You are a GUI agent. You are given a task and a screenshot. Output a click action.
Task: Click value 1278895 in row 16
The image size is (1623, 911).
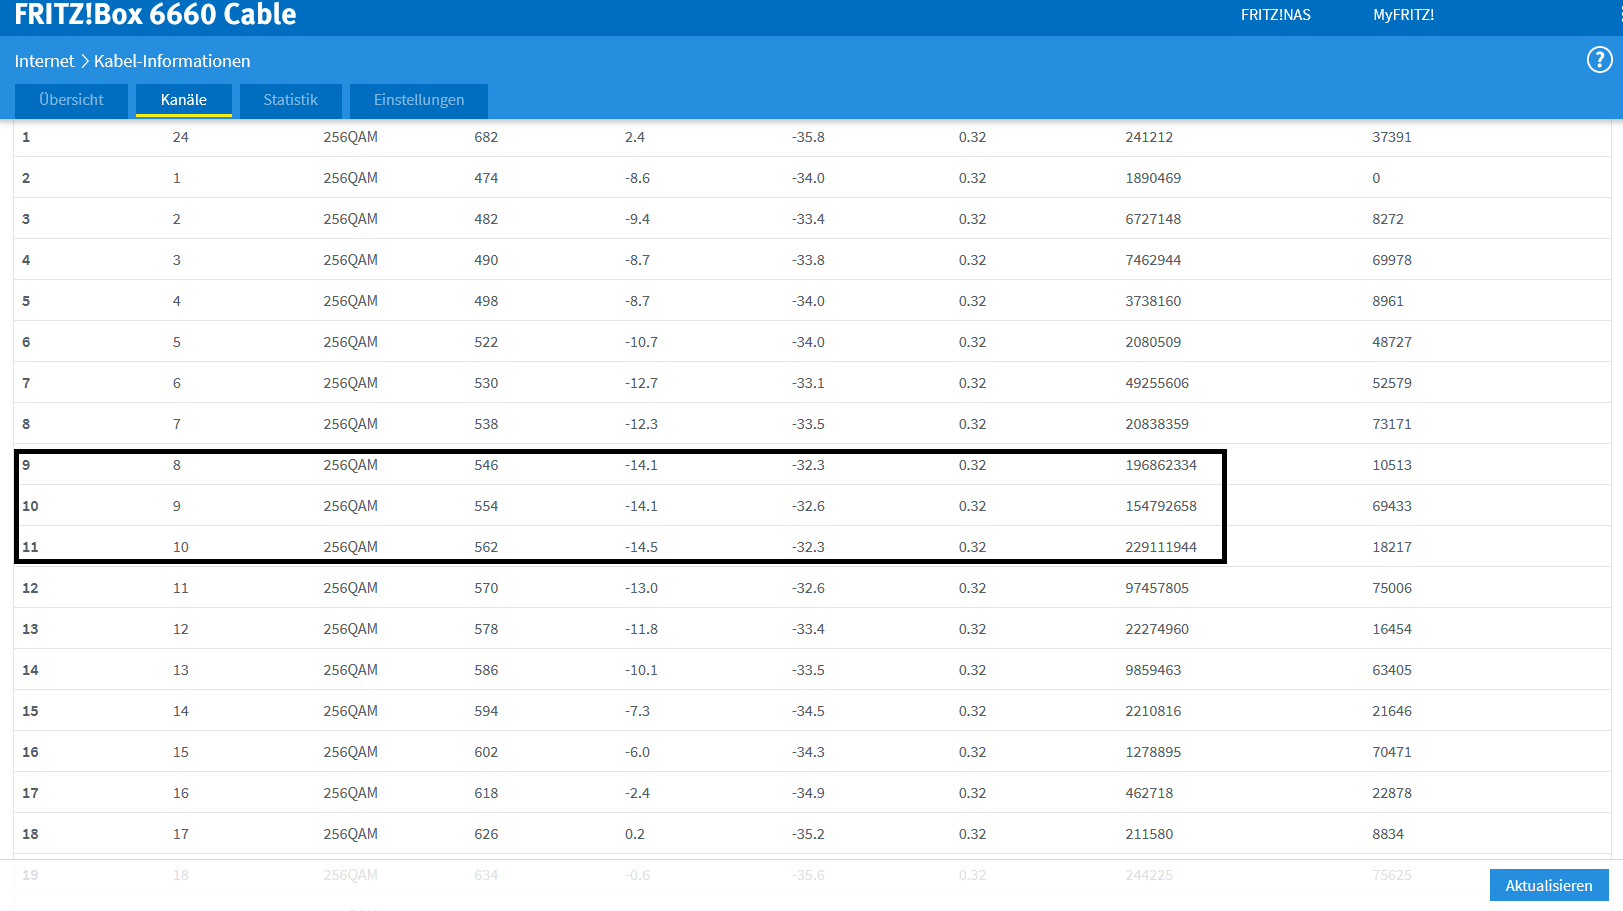tap(1153, 752)
